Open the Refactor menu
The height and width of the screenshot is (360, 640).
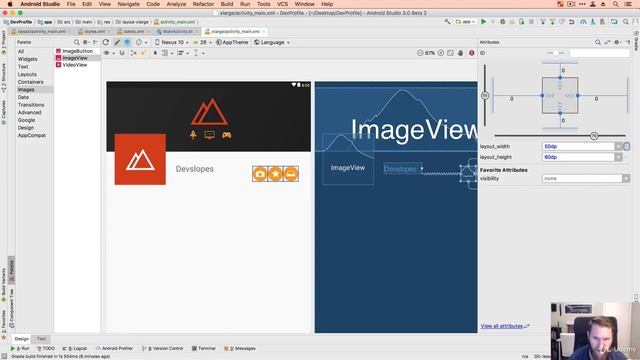203,4
